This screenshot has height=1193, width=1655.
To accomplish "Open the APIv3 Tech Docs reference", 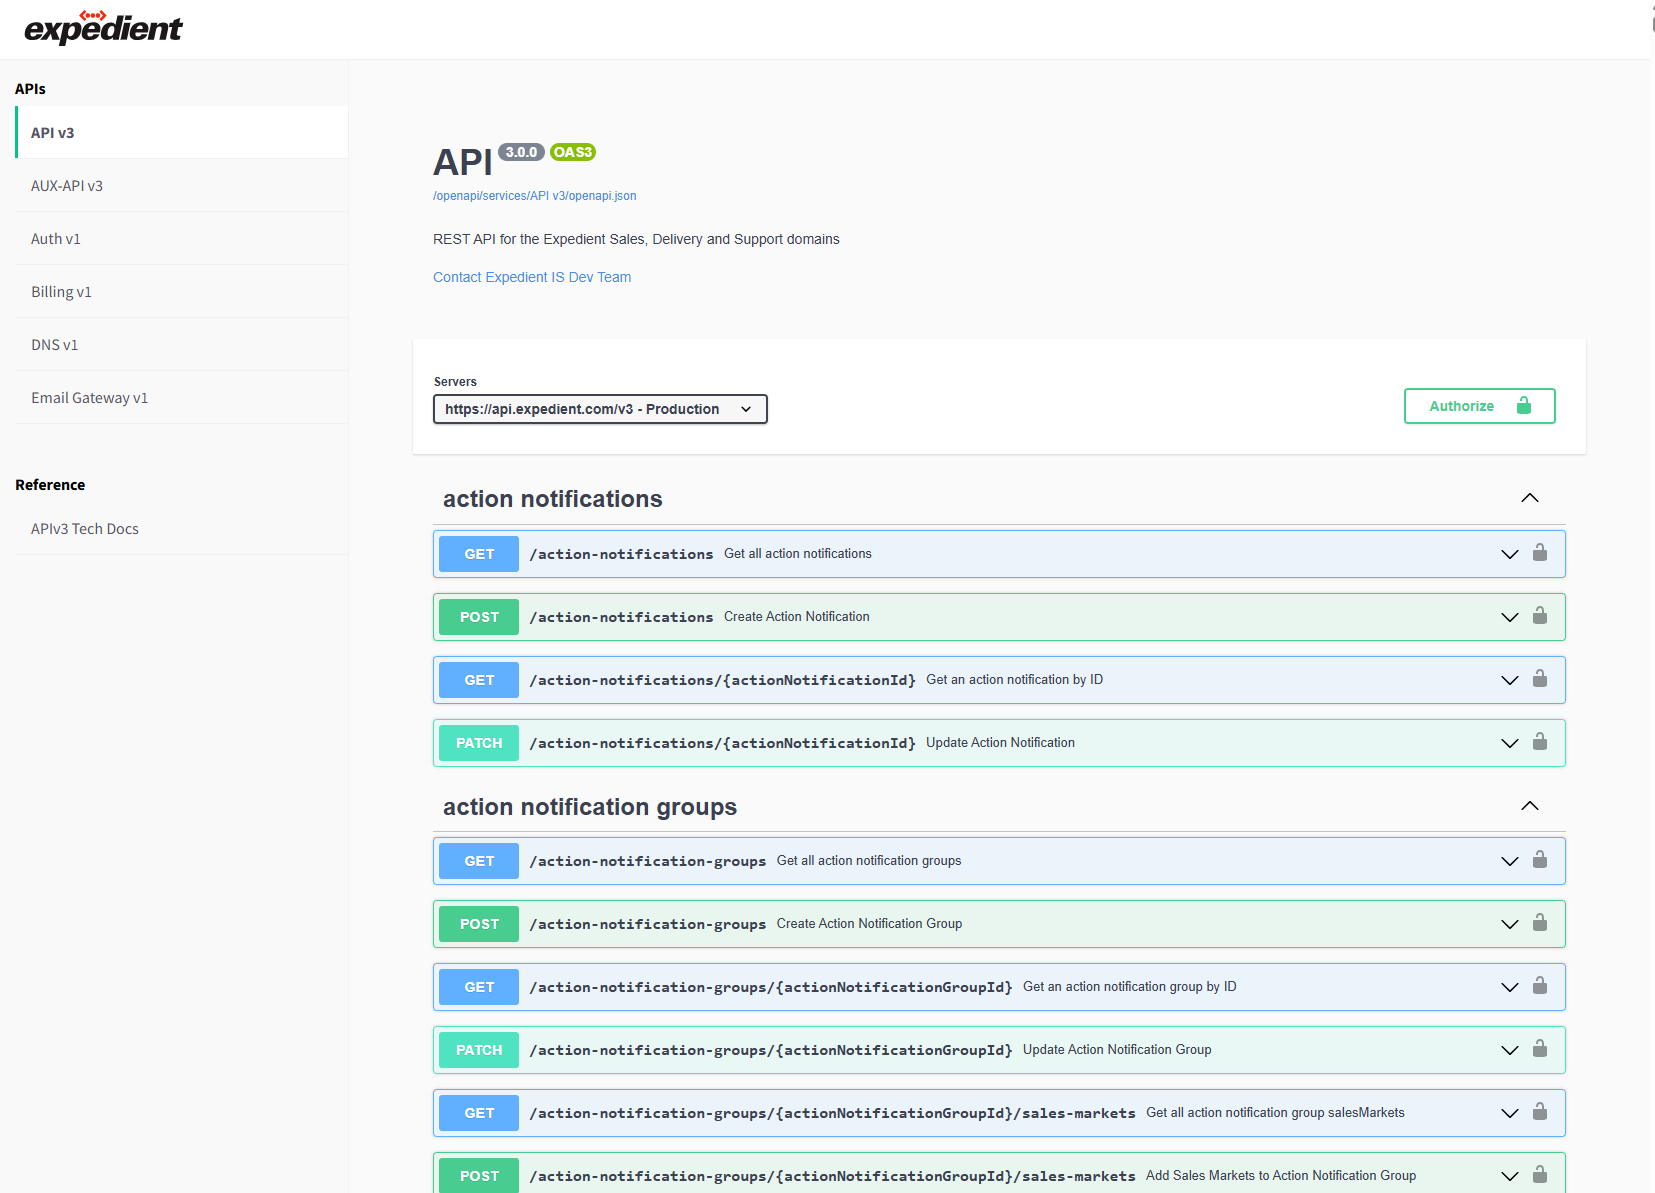I will coord(85,528).
